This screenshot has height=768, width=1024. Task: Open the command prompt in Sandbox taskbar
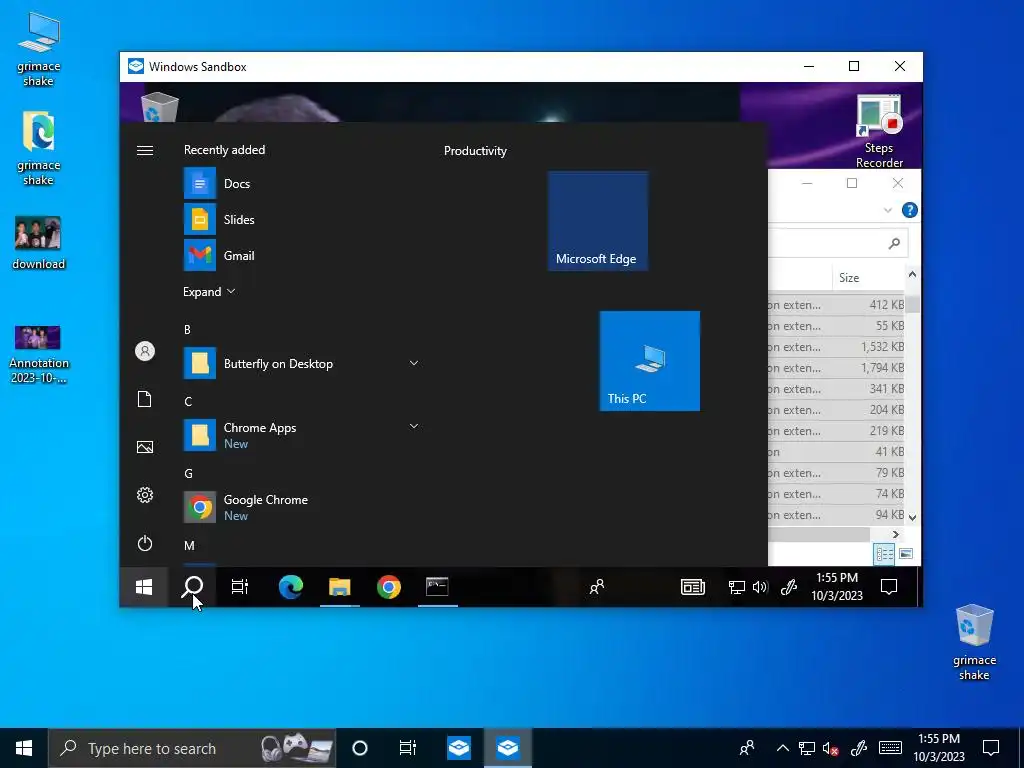(438, 587)
